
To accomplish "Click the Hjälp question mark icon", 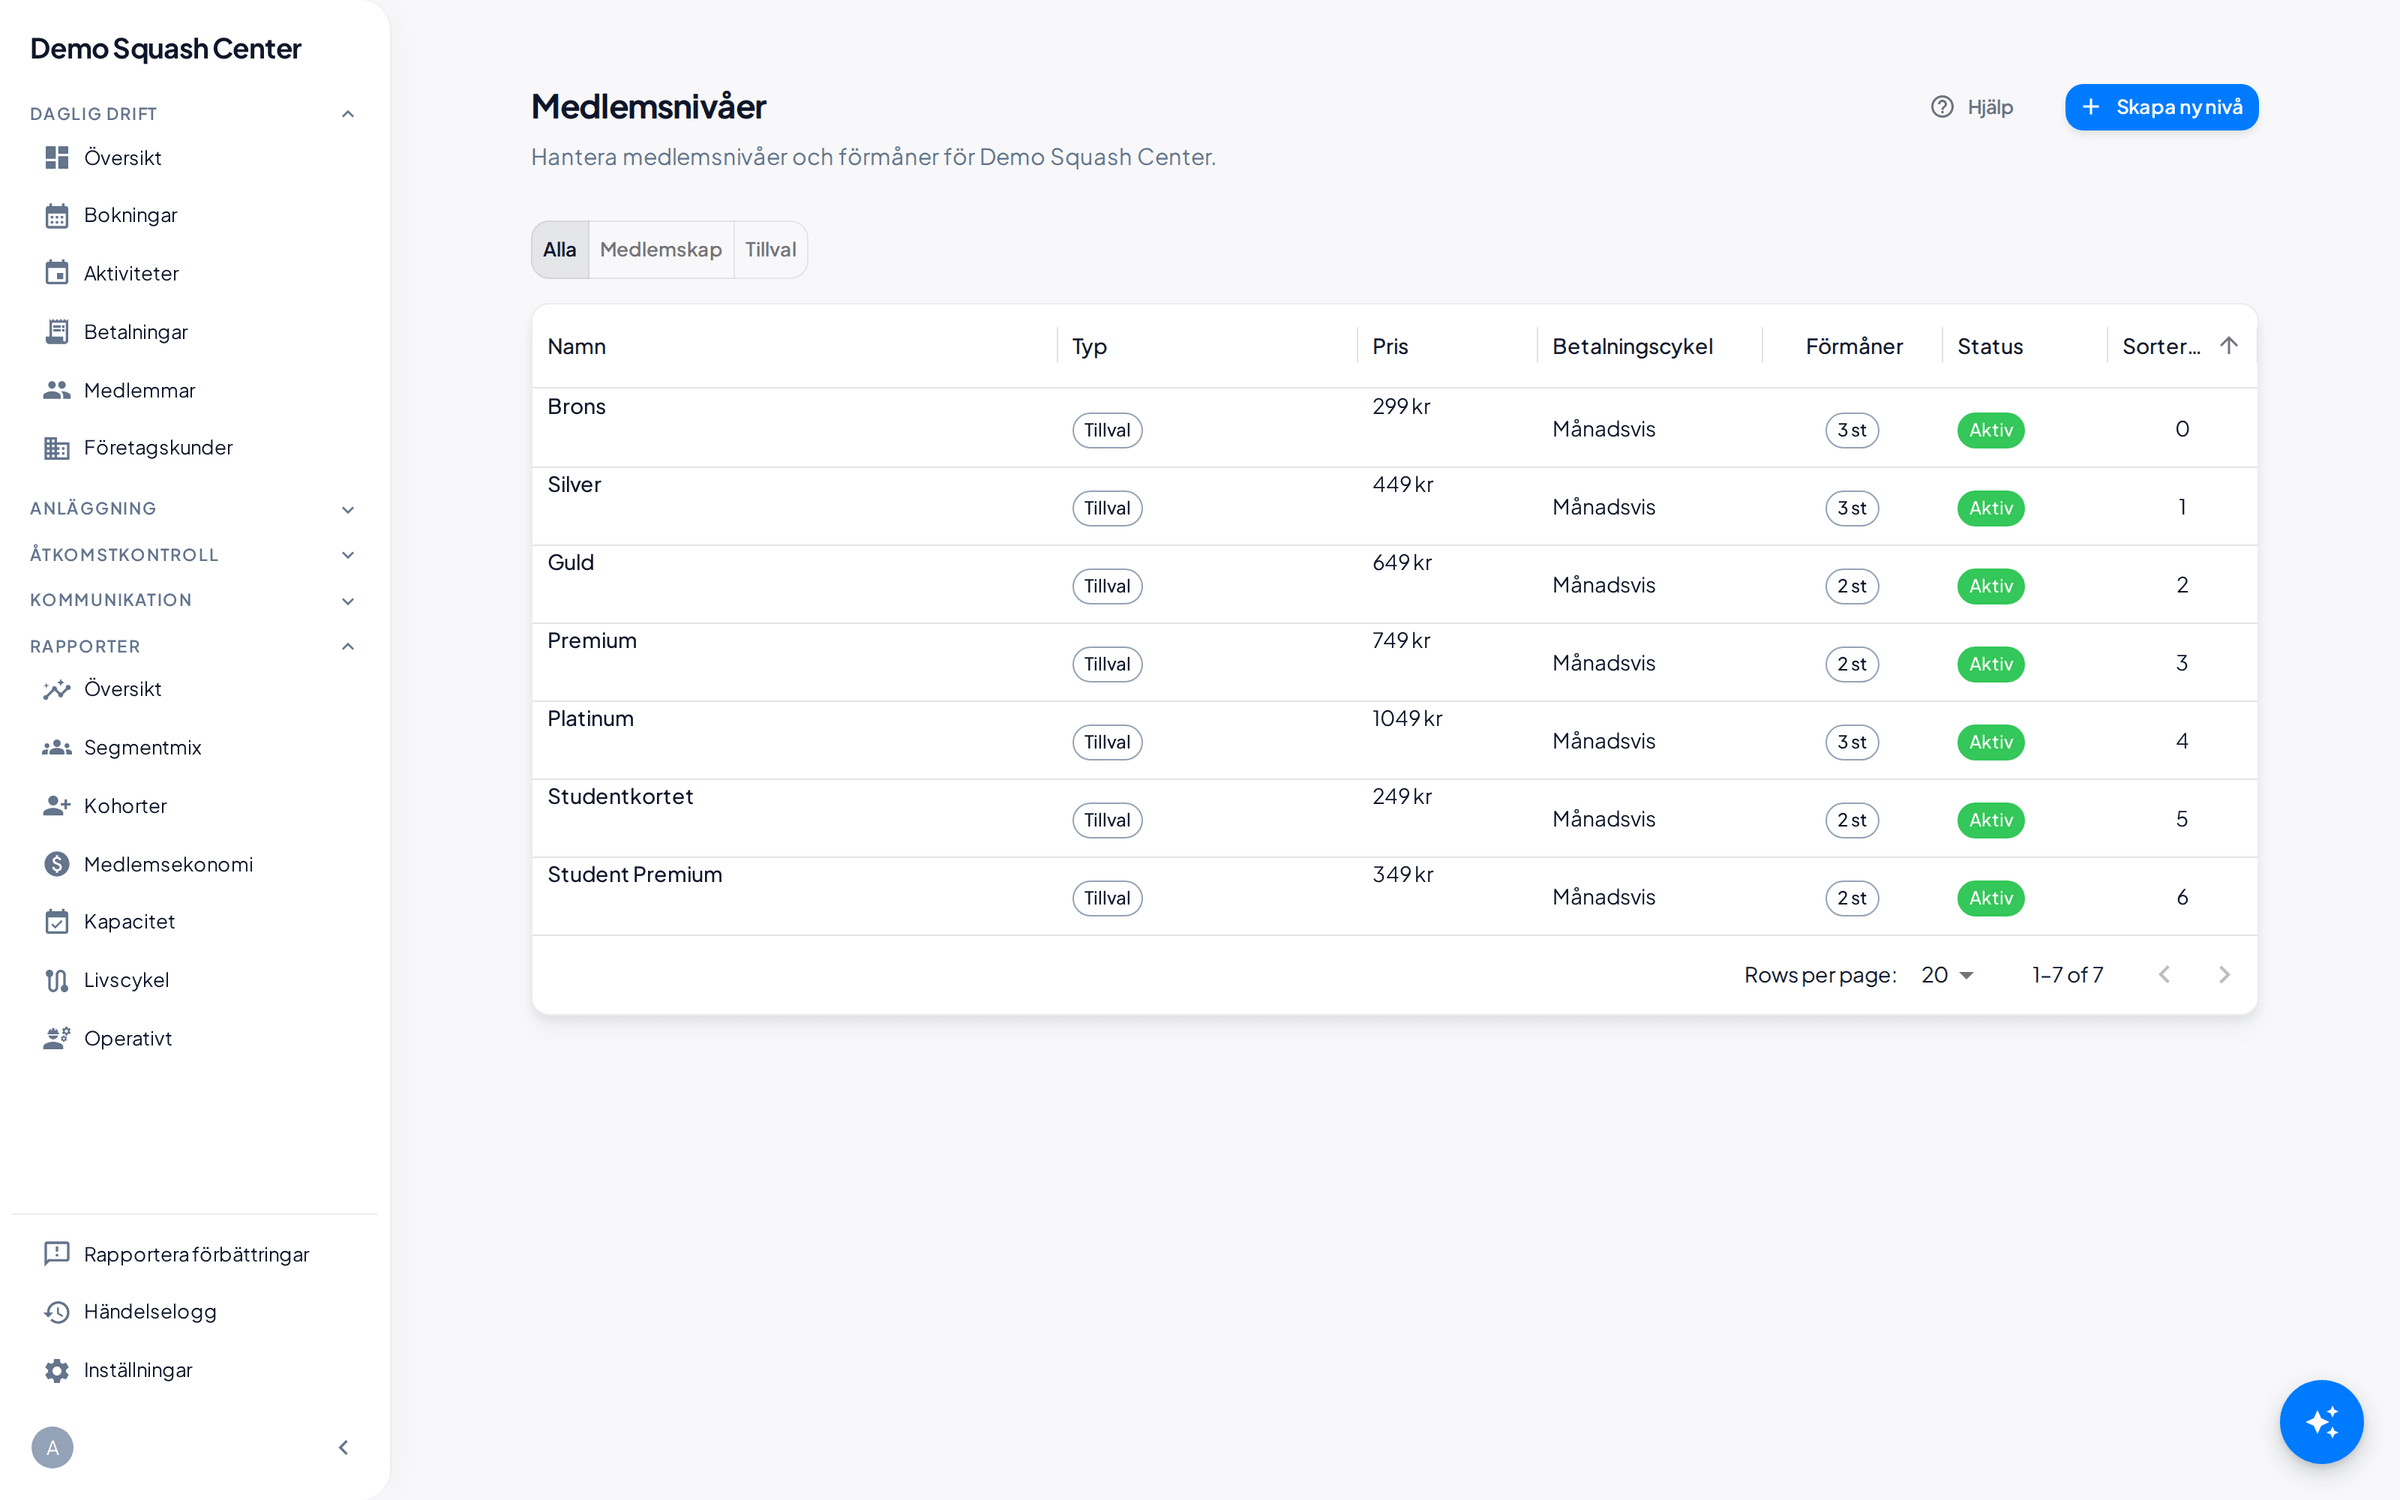I will tap(1942, 107).
